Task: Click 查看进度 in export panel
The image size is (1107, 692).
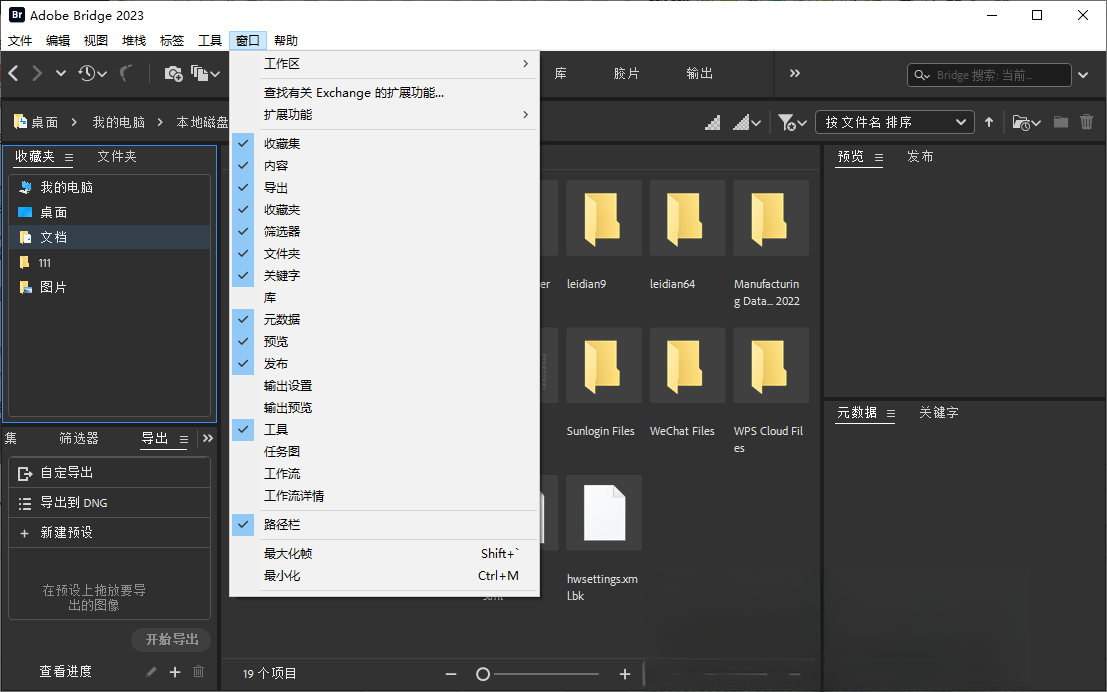Action: tap(66, 672)
